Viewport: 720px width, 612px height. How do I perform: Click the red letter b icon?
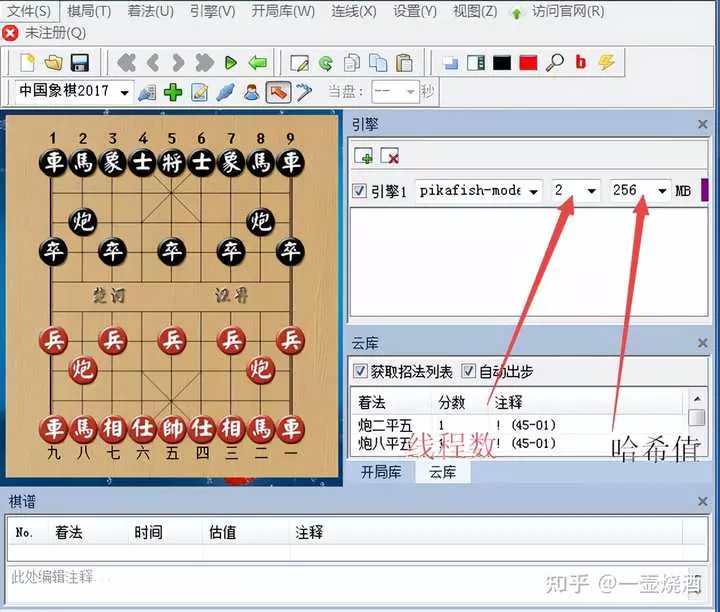pos(581,62)
